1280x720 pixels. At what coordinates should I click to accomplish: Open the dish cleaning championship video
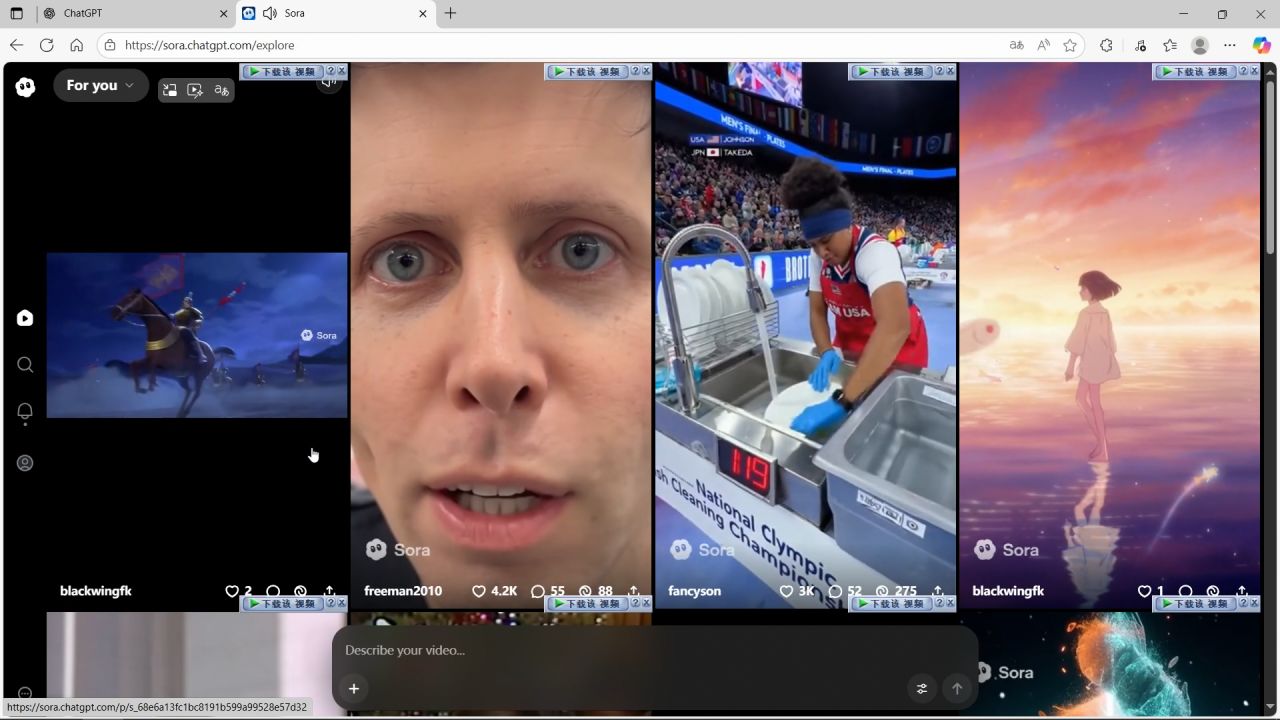(x=805, y=335)
